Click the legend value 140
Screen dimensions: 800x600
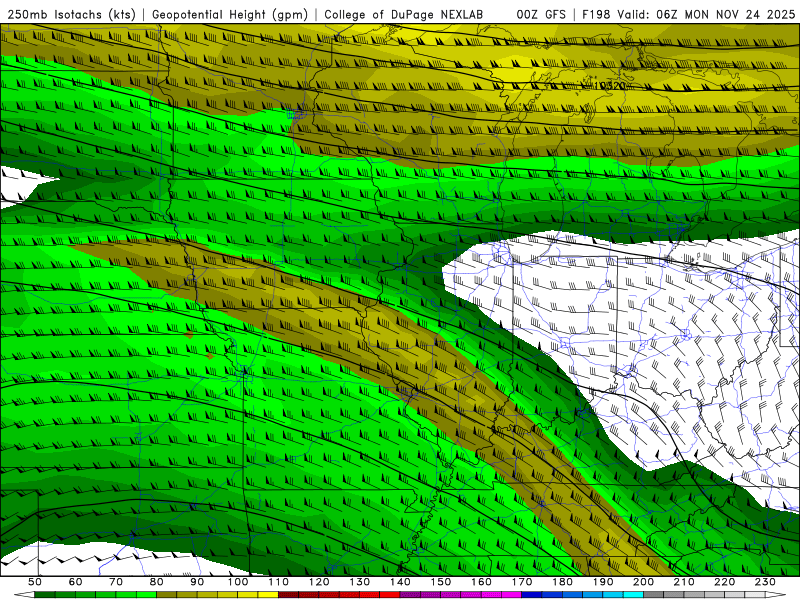pyautogui.click(x=400, y=582)
